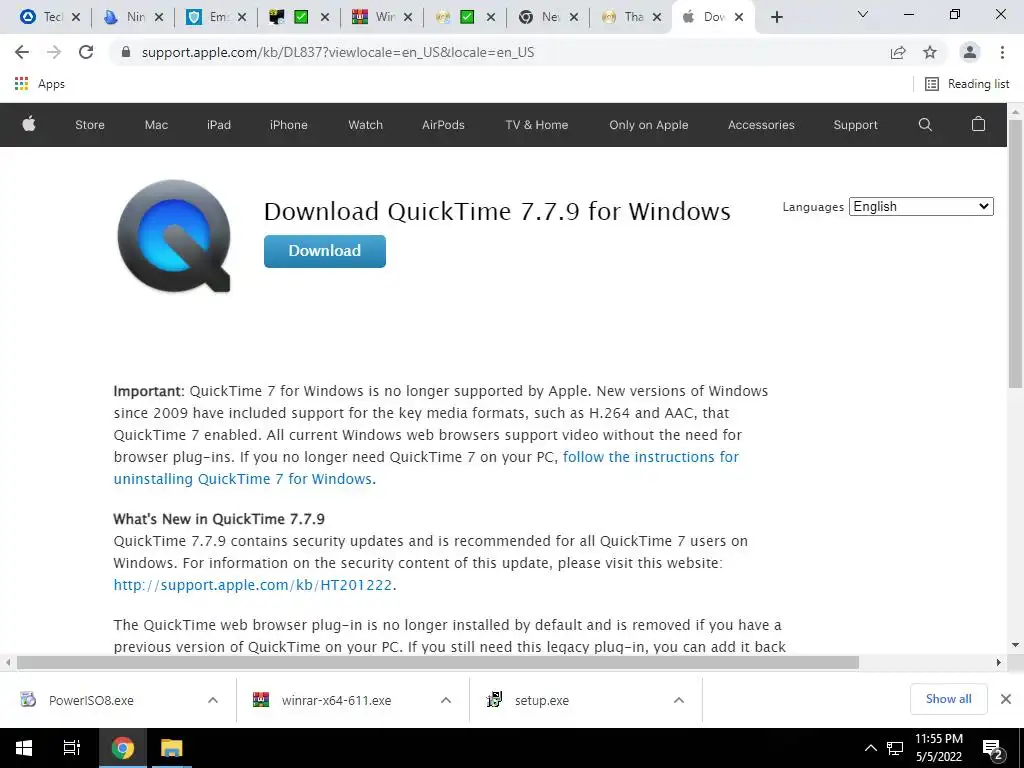
Task: Close the Tec tab
Action: pyautogui.click(x=76, y=17)
